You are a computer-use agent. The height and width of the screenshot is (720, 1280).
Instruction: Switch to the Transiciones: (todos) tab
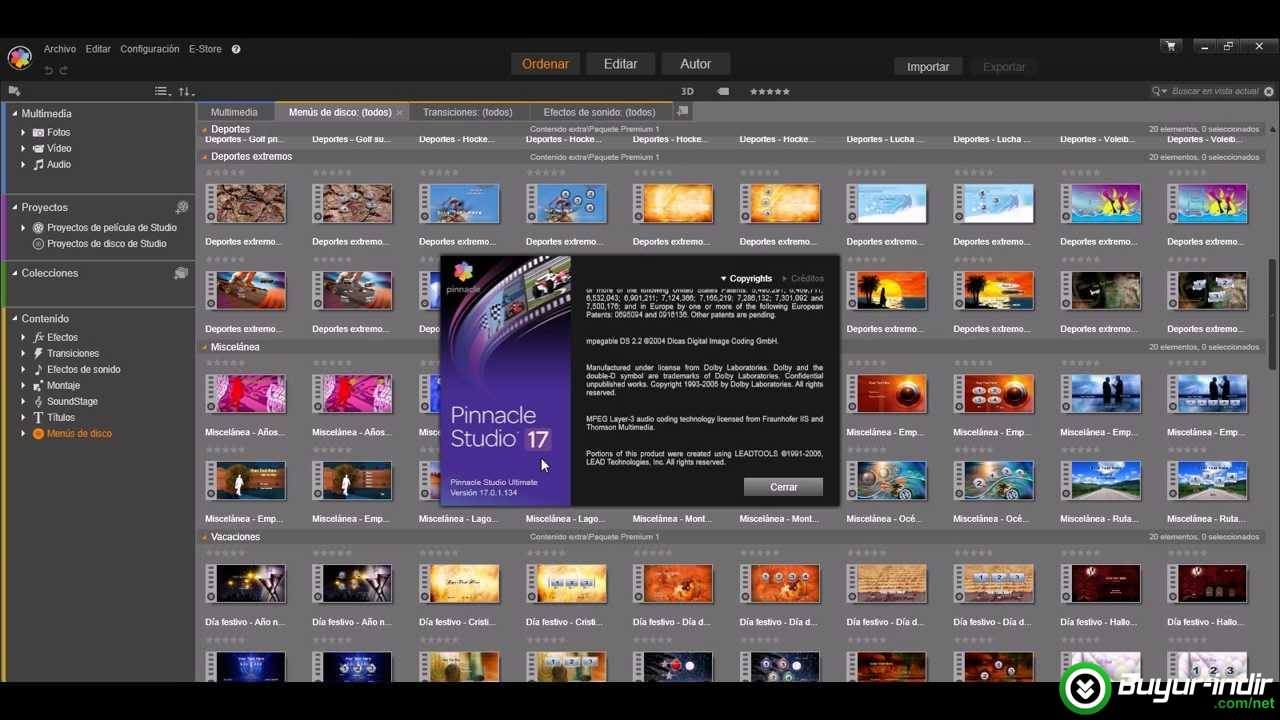point(467,112)
